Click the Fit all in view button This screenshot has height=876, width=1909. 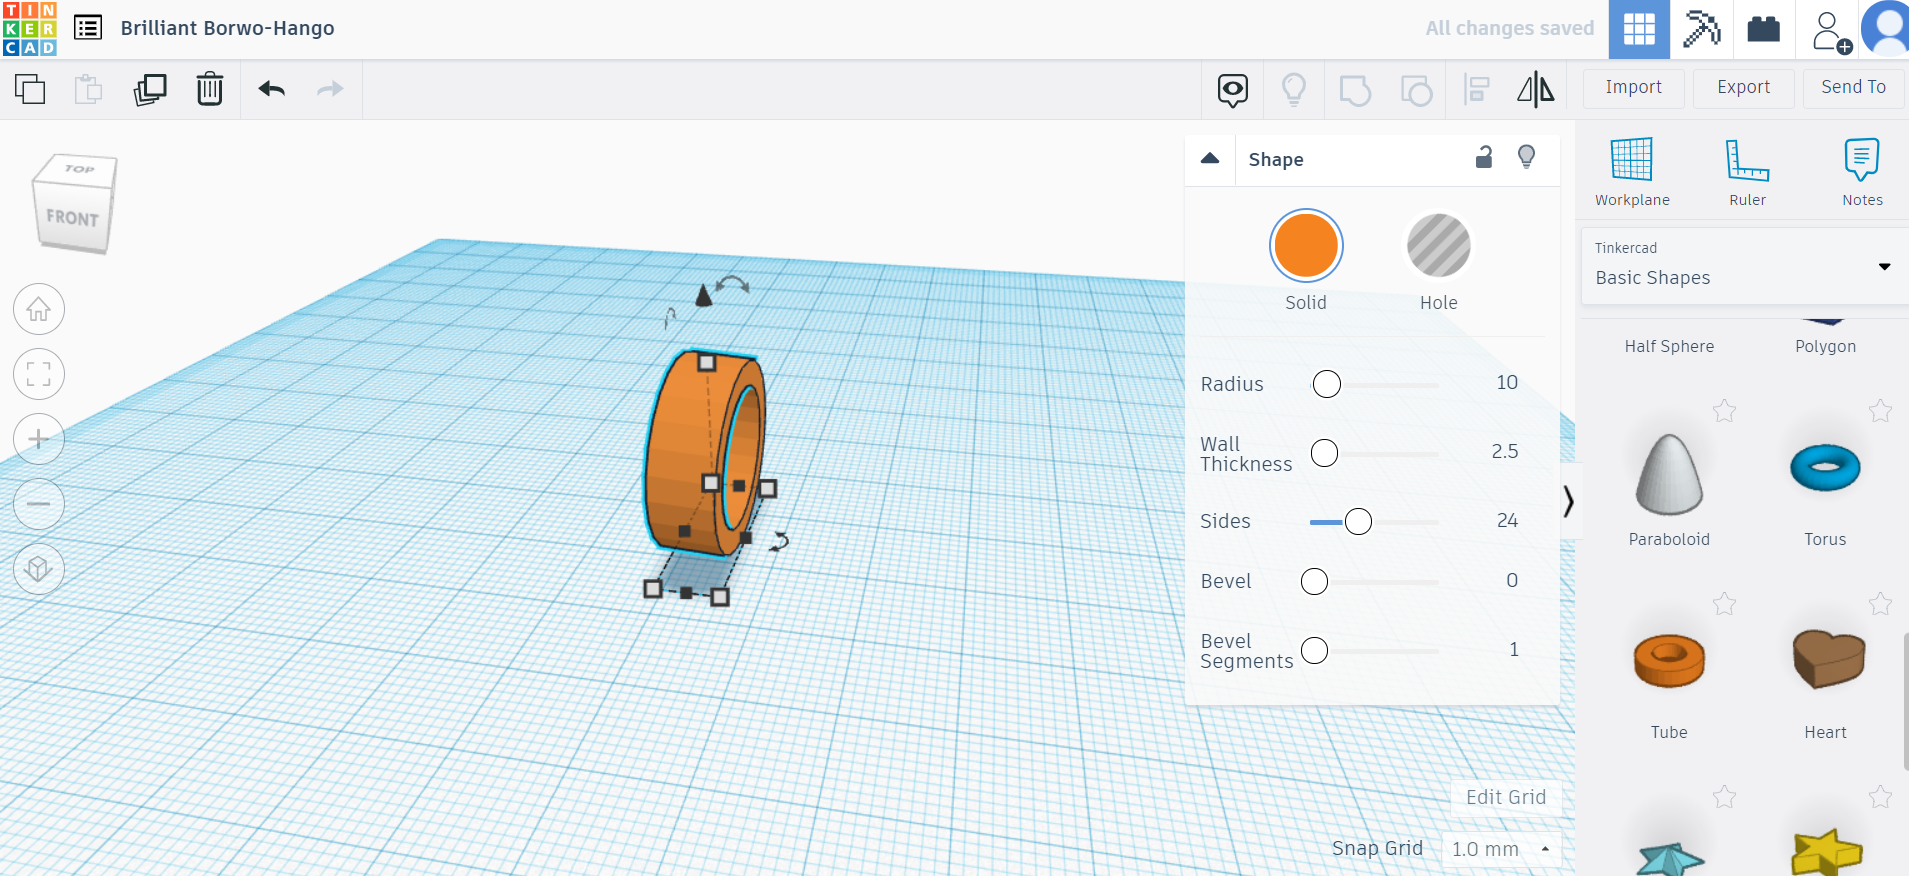pyautogui.click(x=39, y=374)
